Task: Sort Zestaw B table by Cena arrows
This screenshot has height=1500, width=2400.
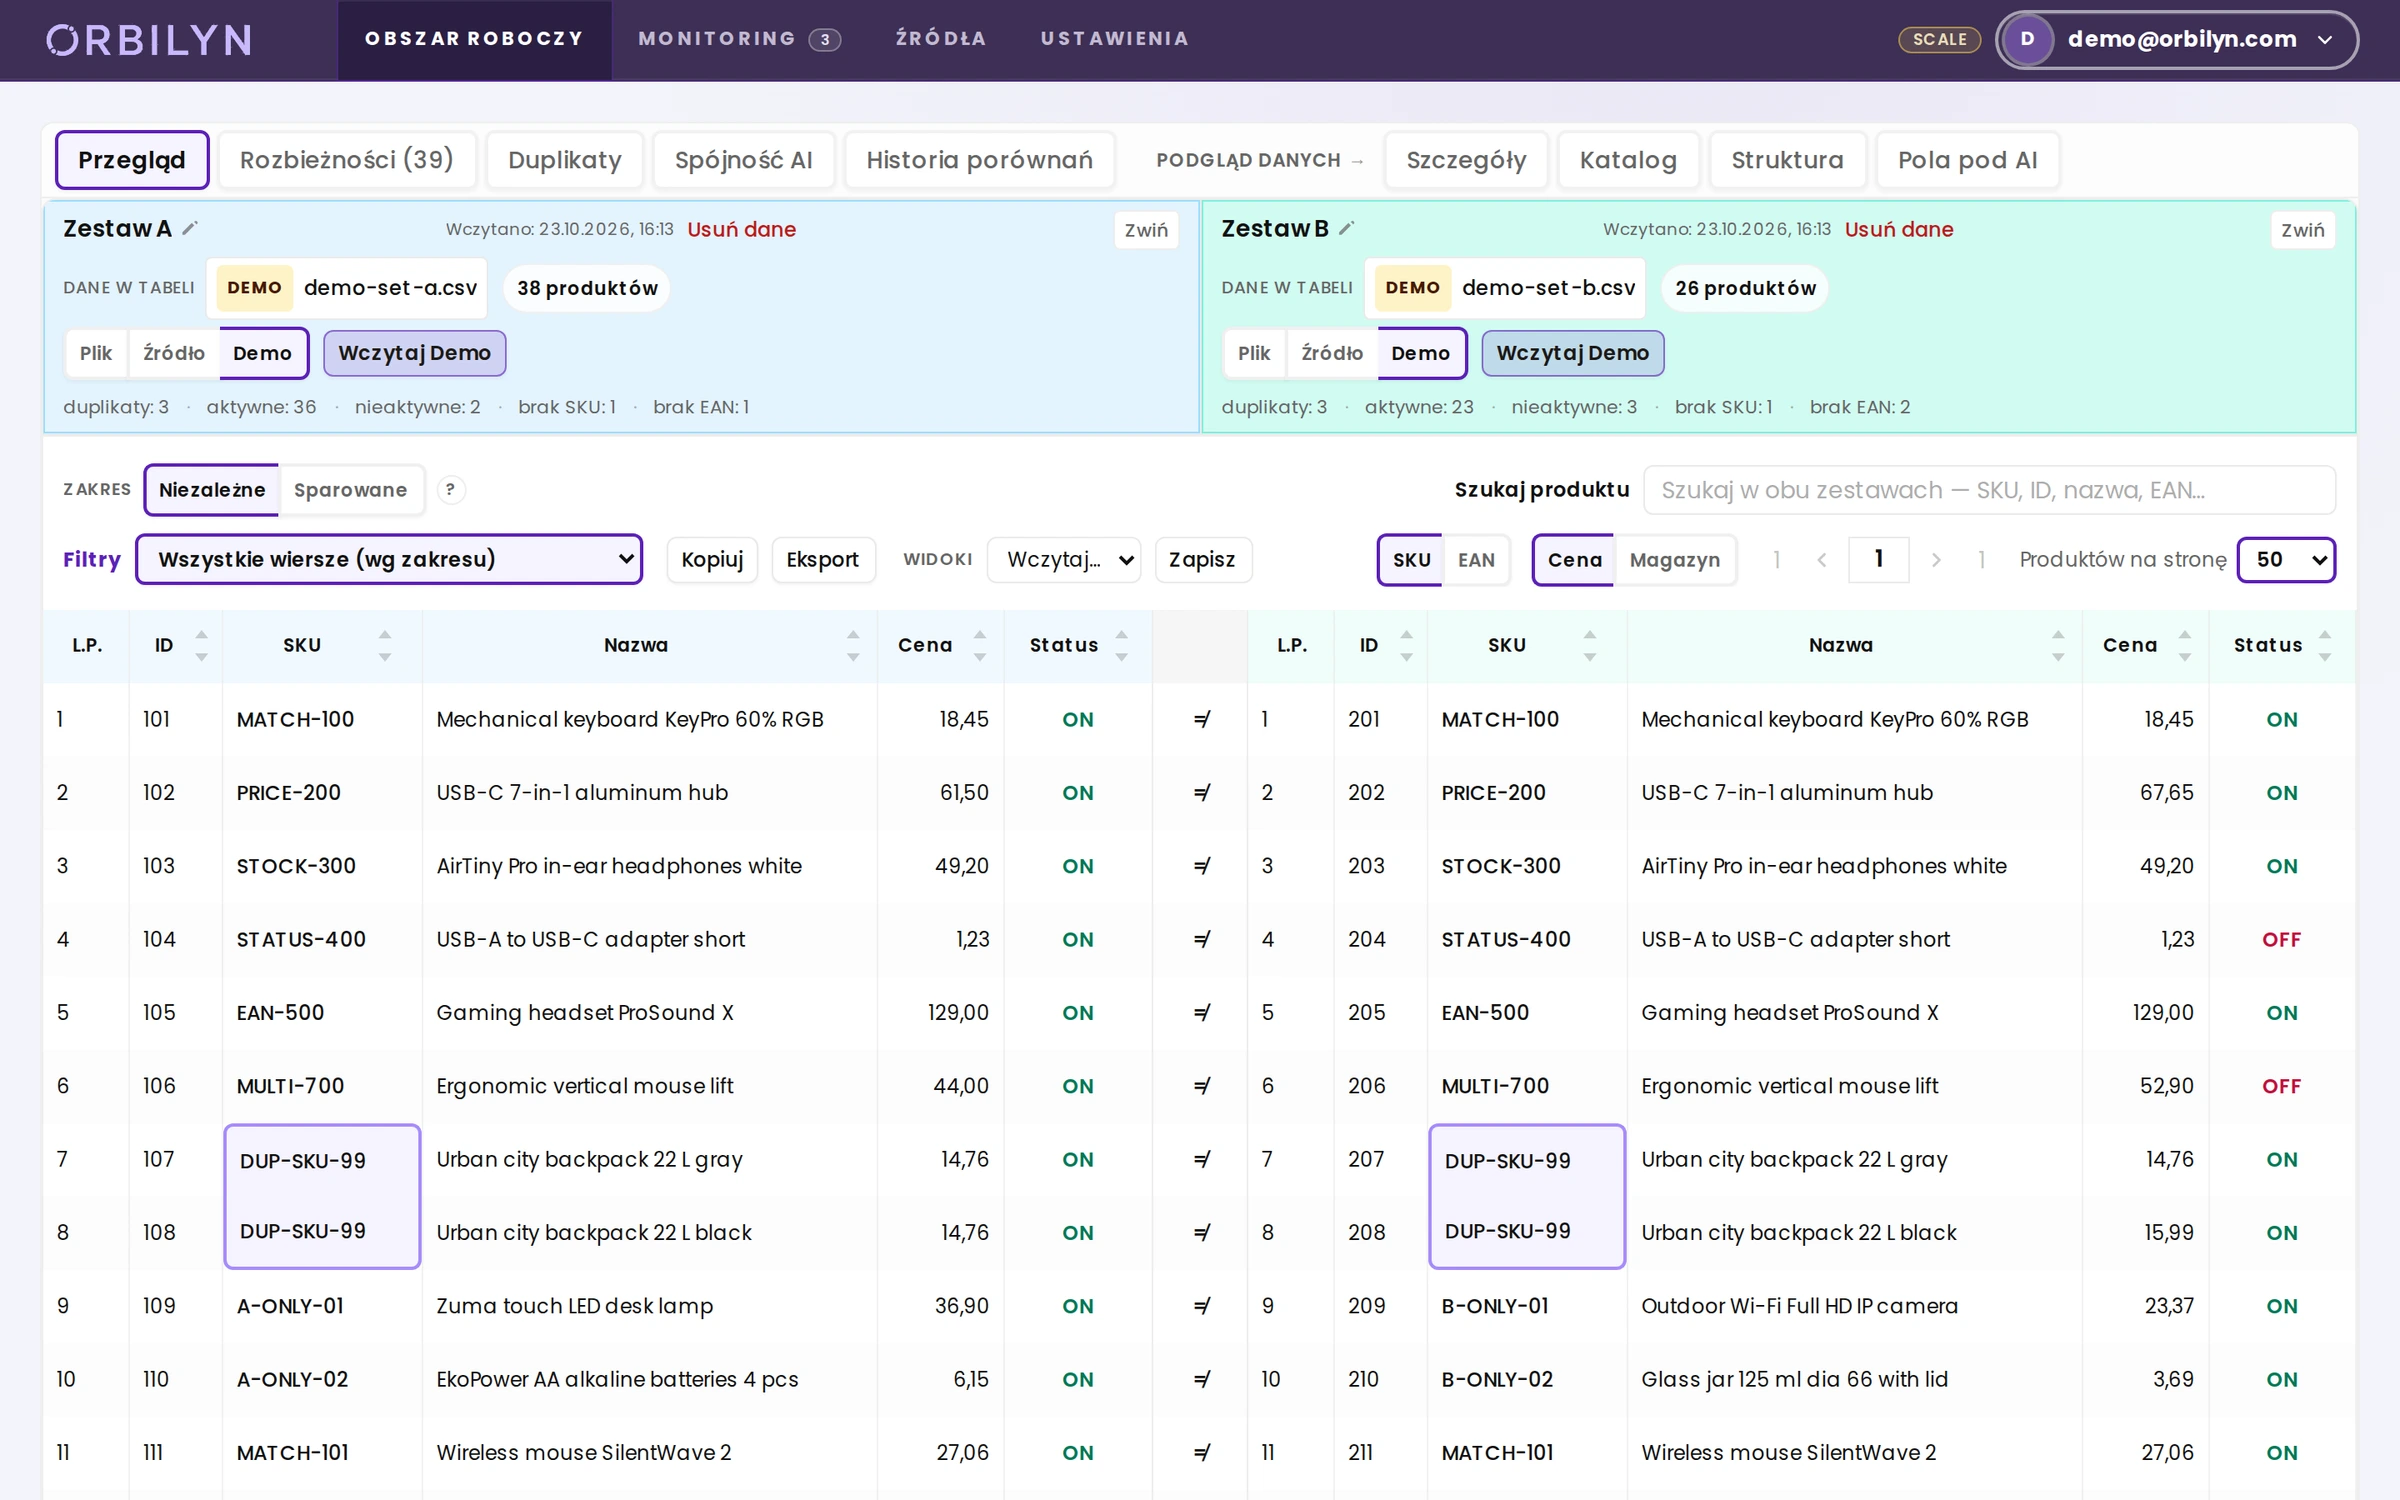Action: (2184, 645)
